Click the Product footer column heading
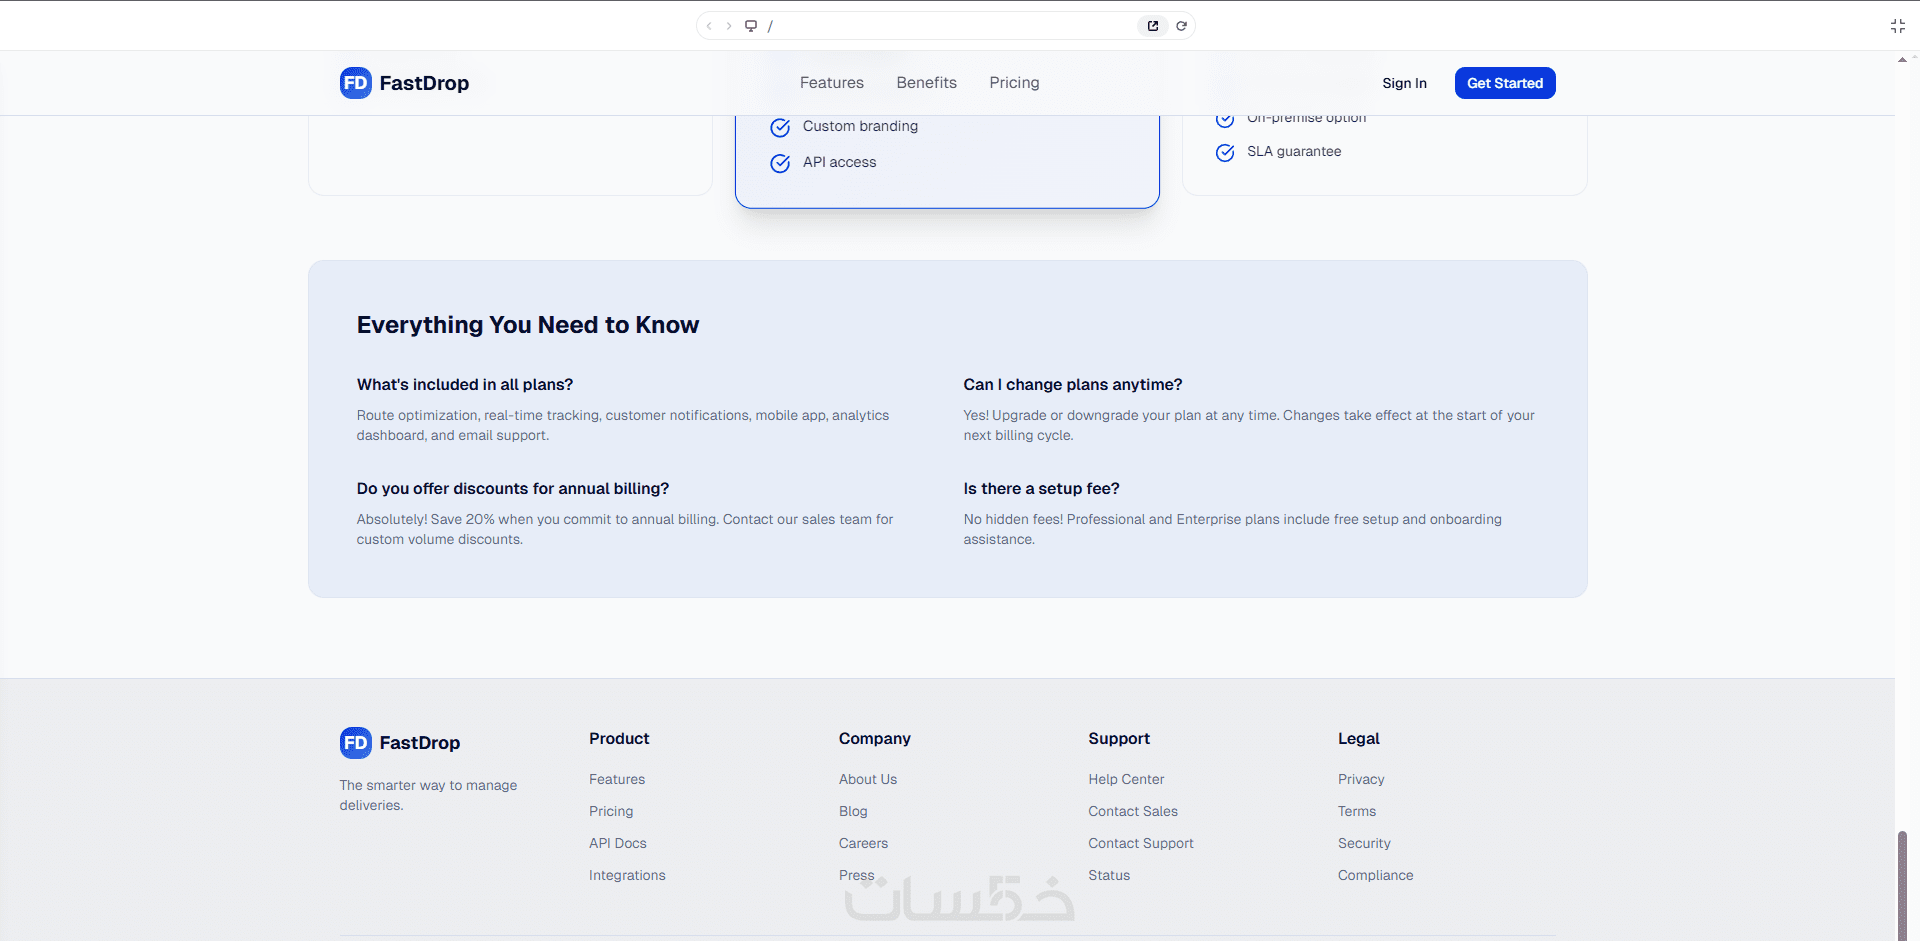1920x941 pixels. pyautogui.click(x=619, y=739)
